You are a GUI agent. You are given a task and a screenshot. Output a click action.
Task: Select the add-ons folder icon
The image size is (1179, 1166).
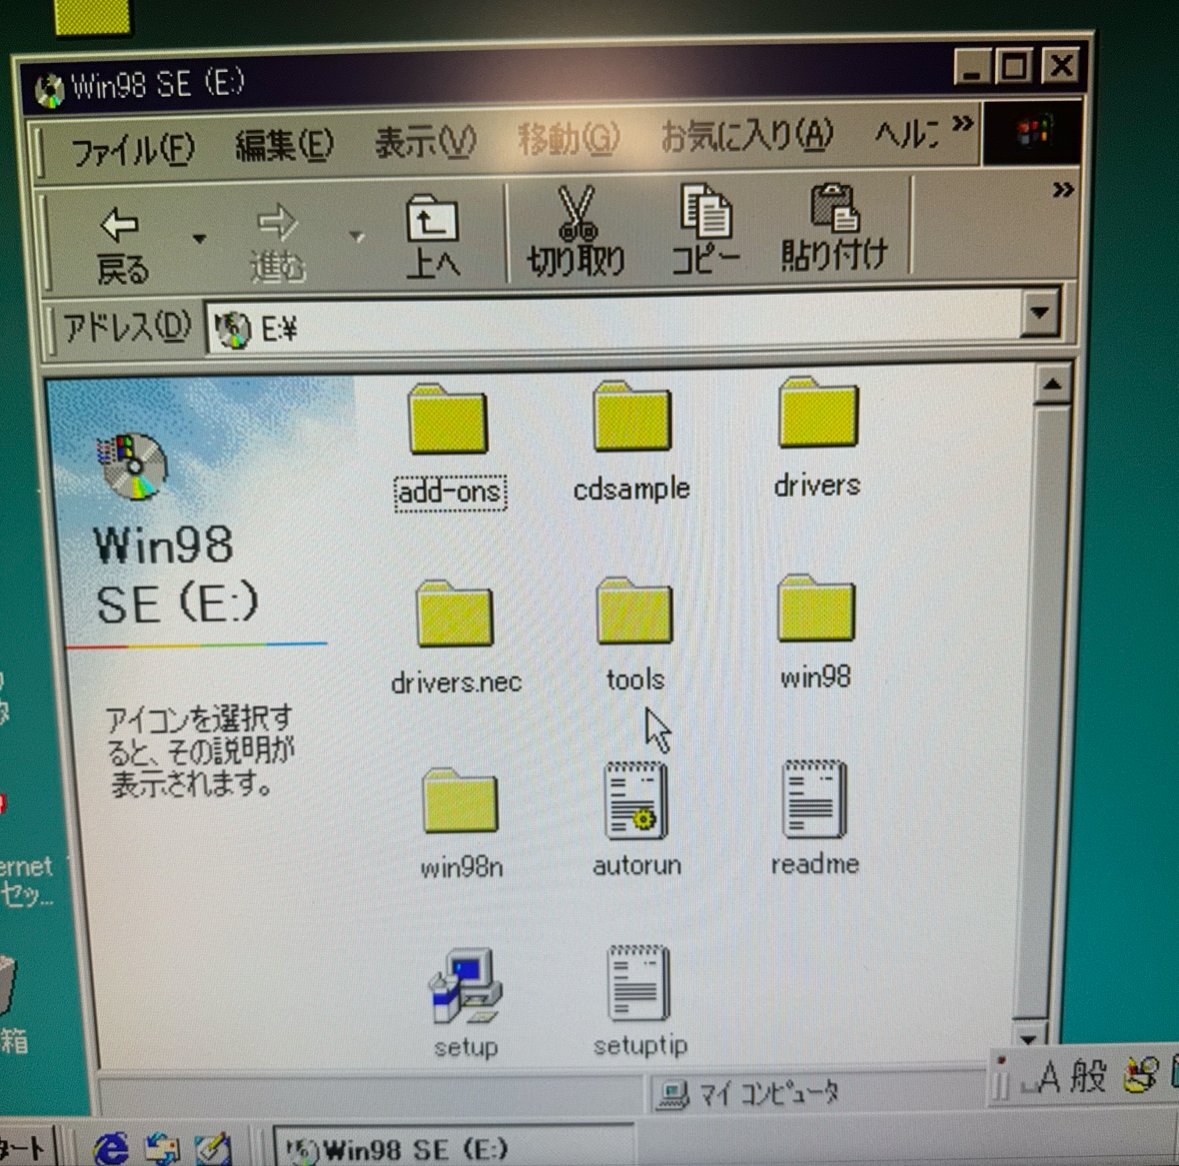point(448,419)
